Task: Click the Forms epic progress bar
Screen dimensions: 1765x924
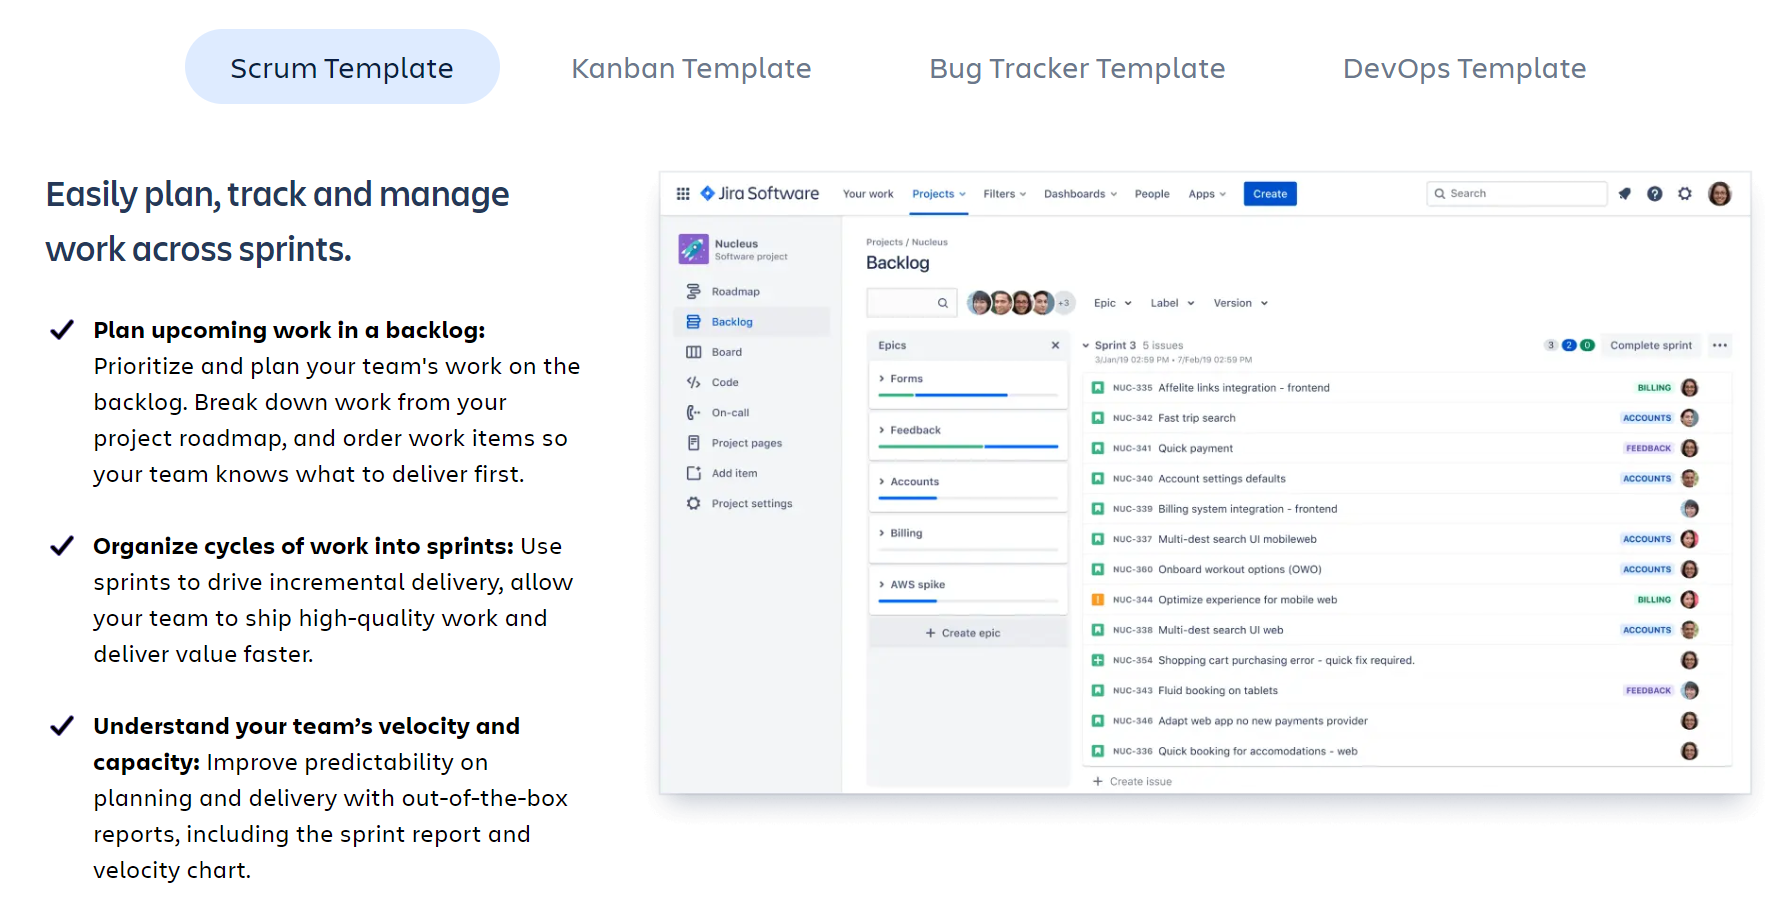Action: point(968,396)
